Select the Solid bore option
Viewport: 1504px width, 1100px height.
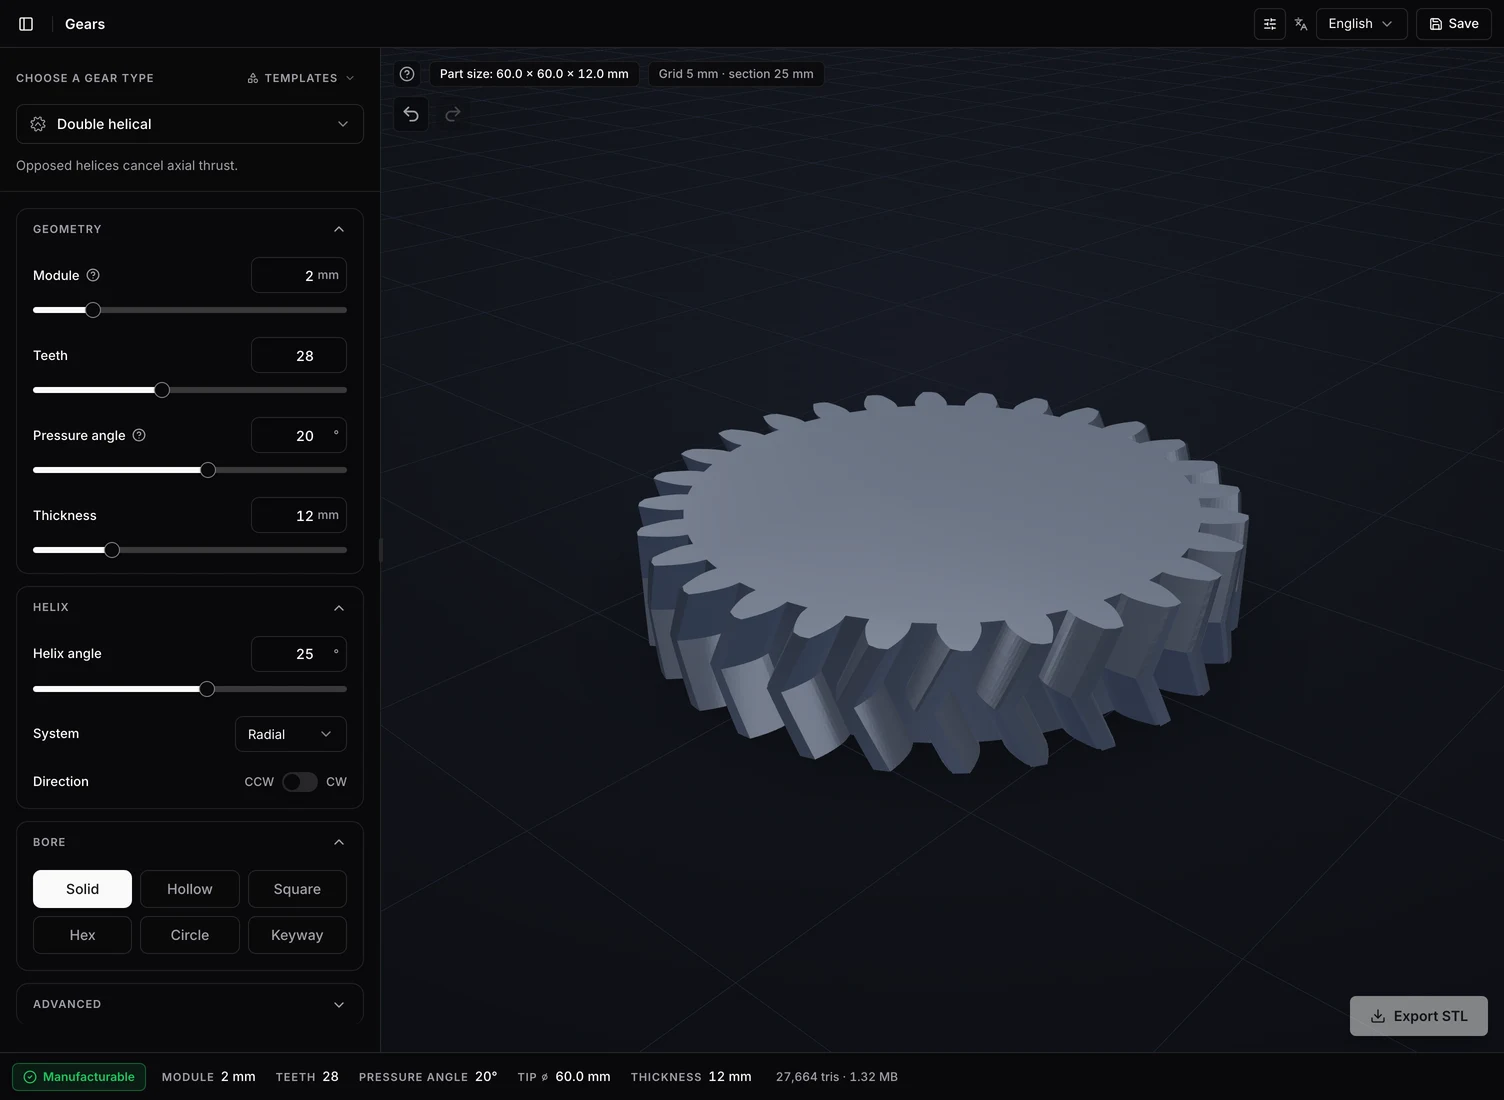[82, 889]
